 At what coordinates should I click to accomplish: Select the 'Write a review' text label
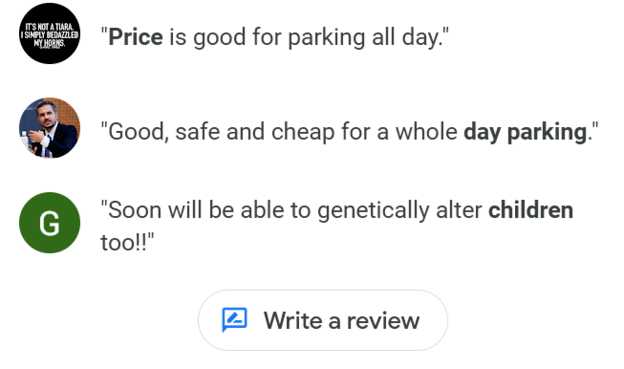coord(341,320)
